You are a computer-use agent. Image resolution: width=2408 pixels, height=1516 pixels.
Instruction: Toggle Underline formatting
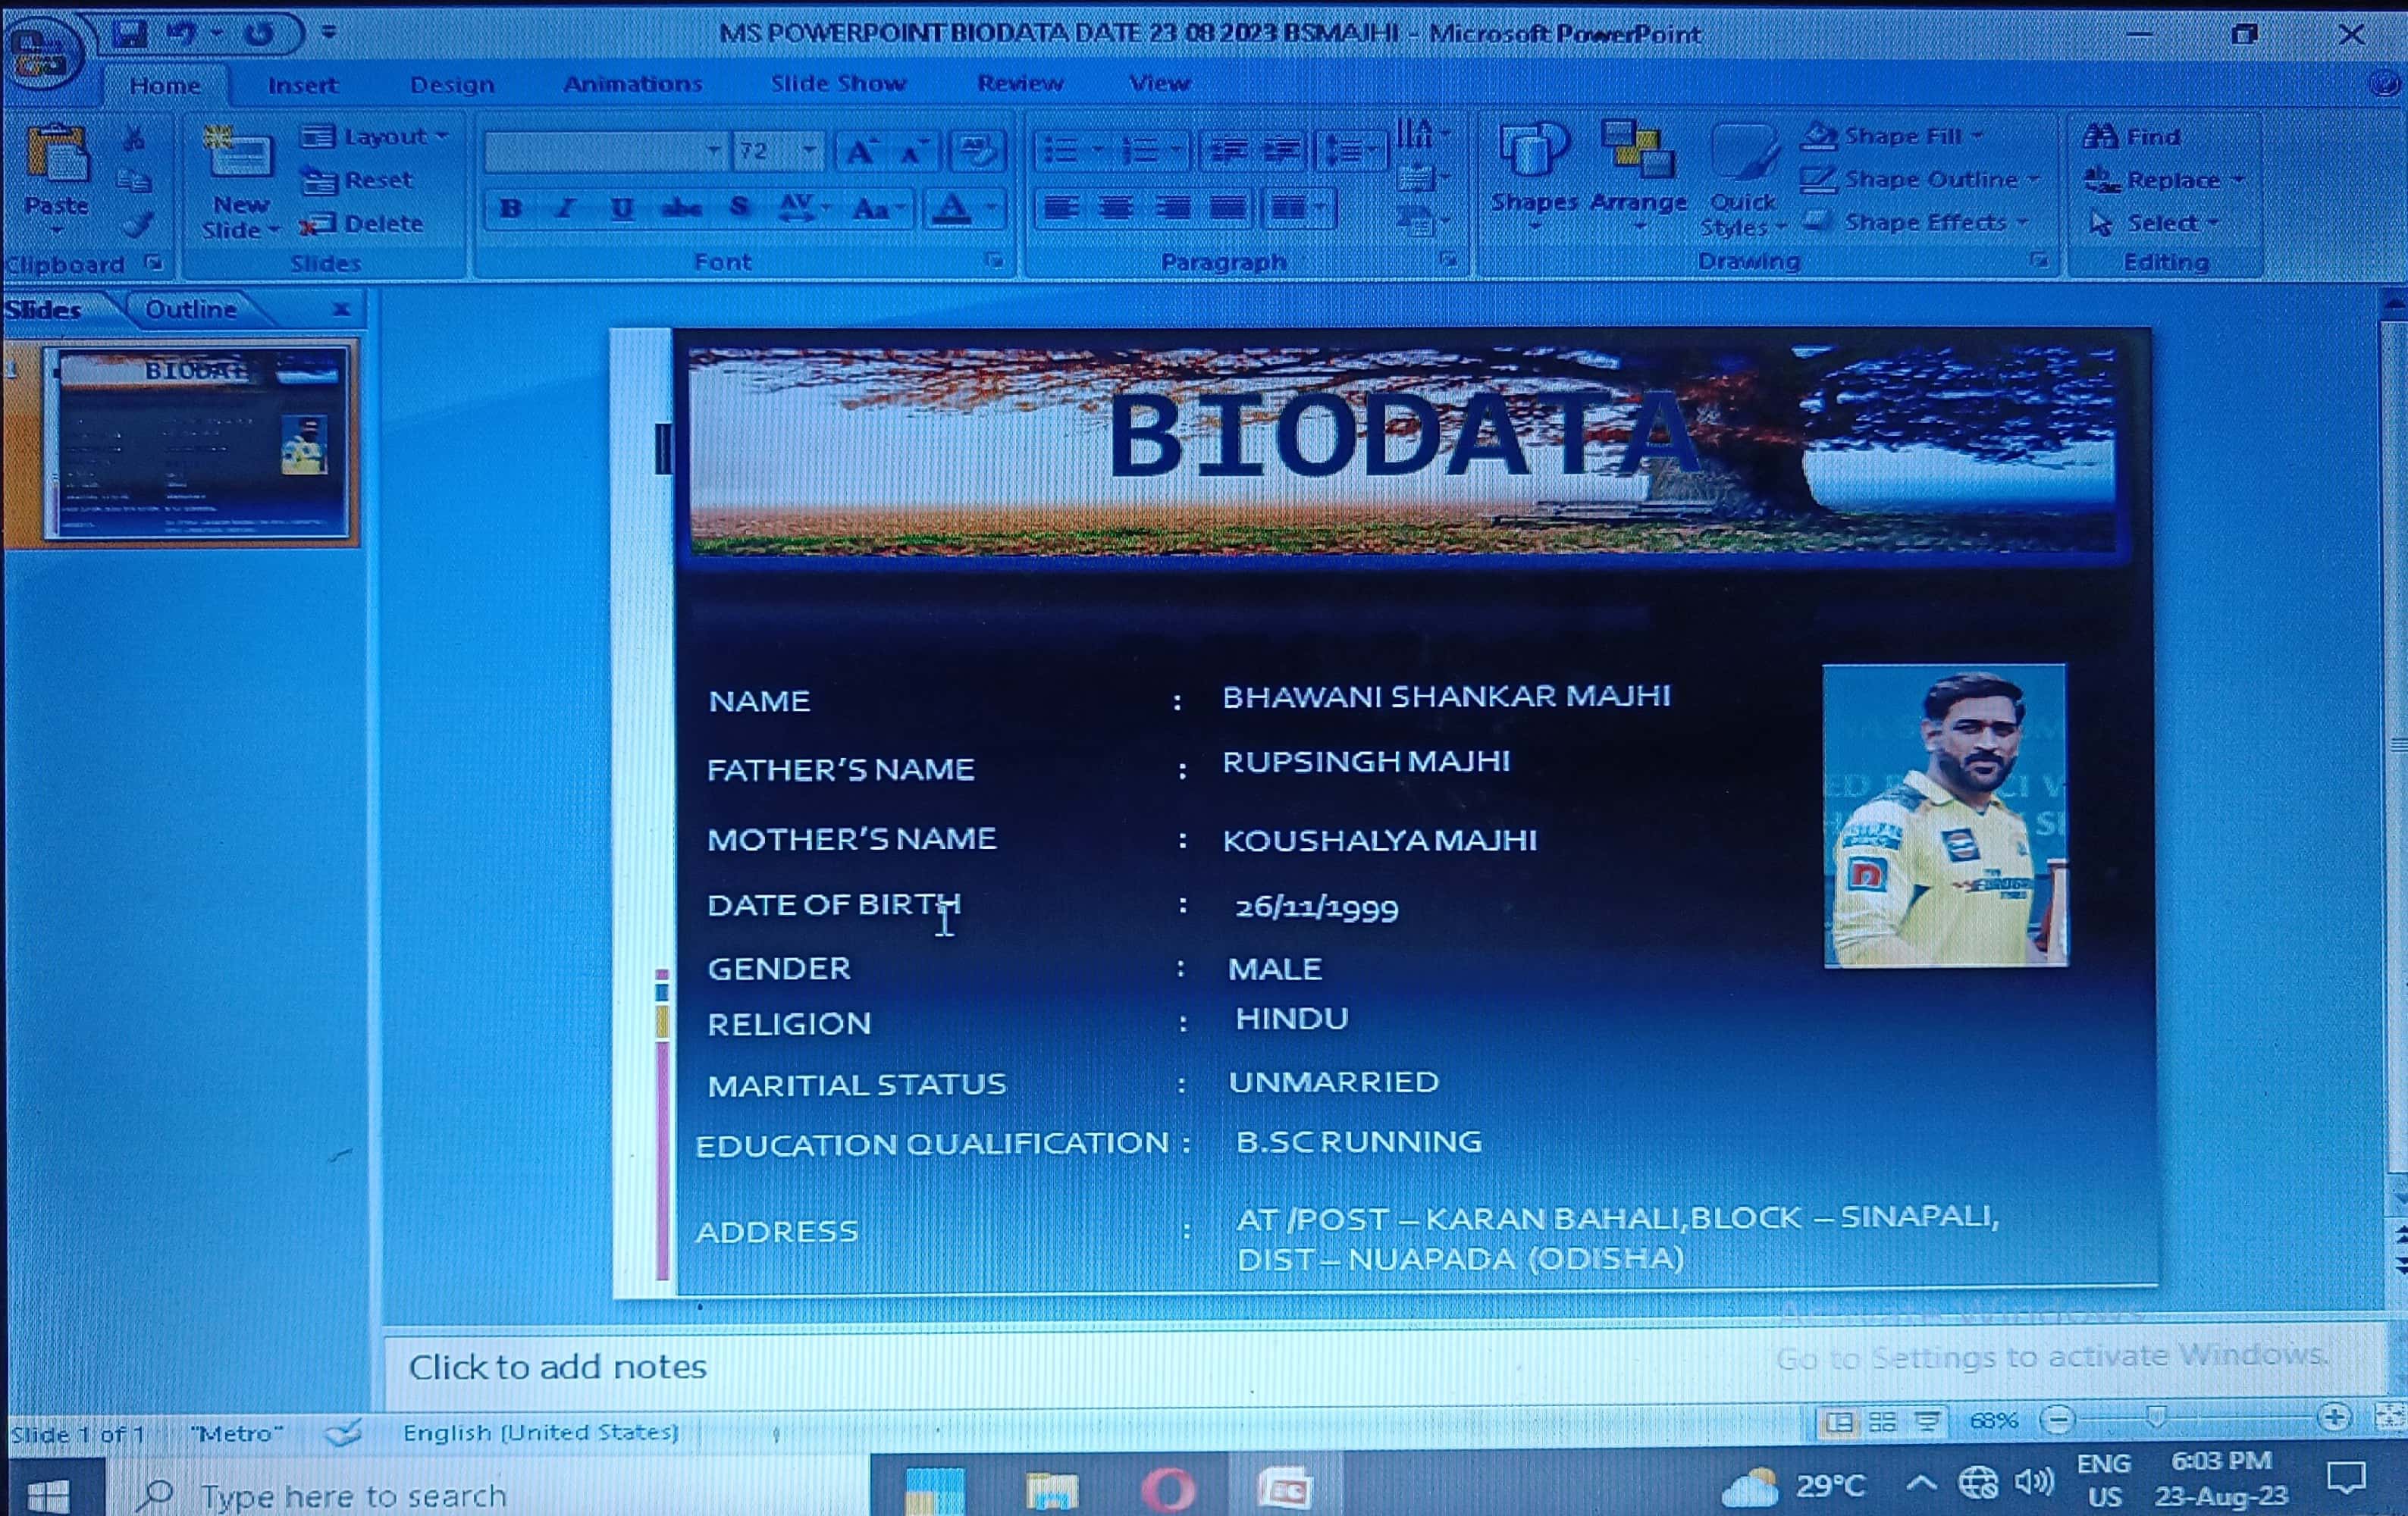click(622, 208)
